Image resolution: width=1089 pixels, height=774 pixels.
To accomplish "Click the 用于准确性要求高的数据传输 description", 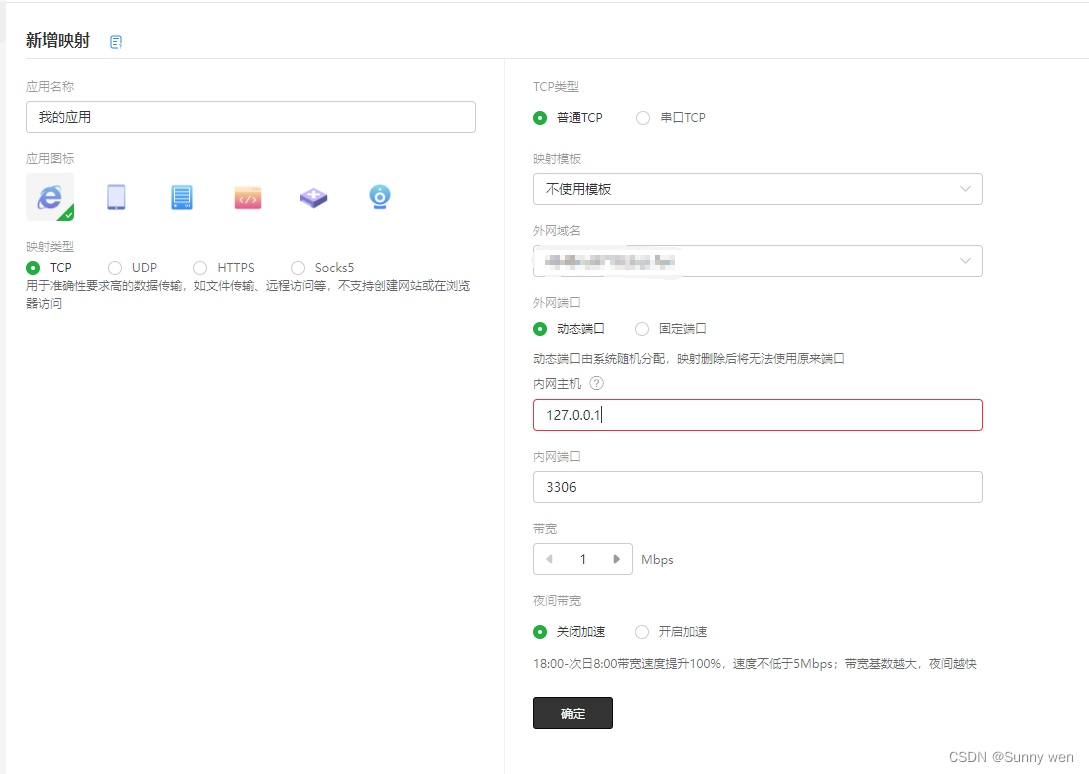I will (x=248, y=295).
